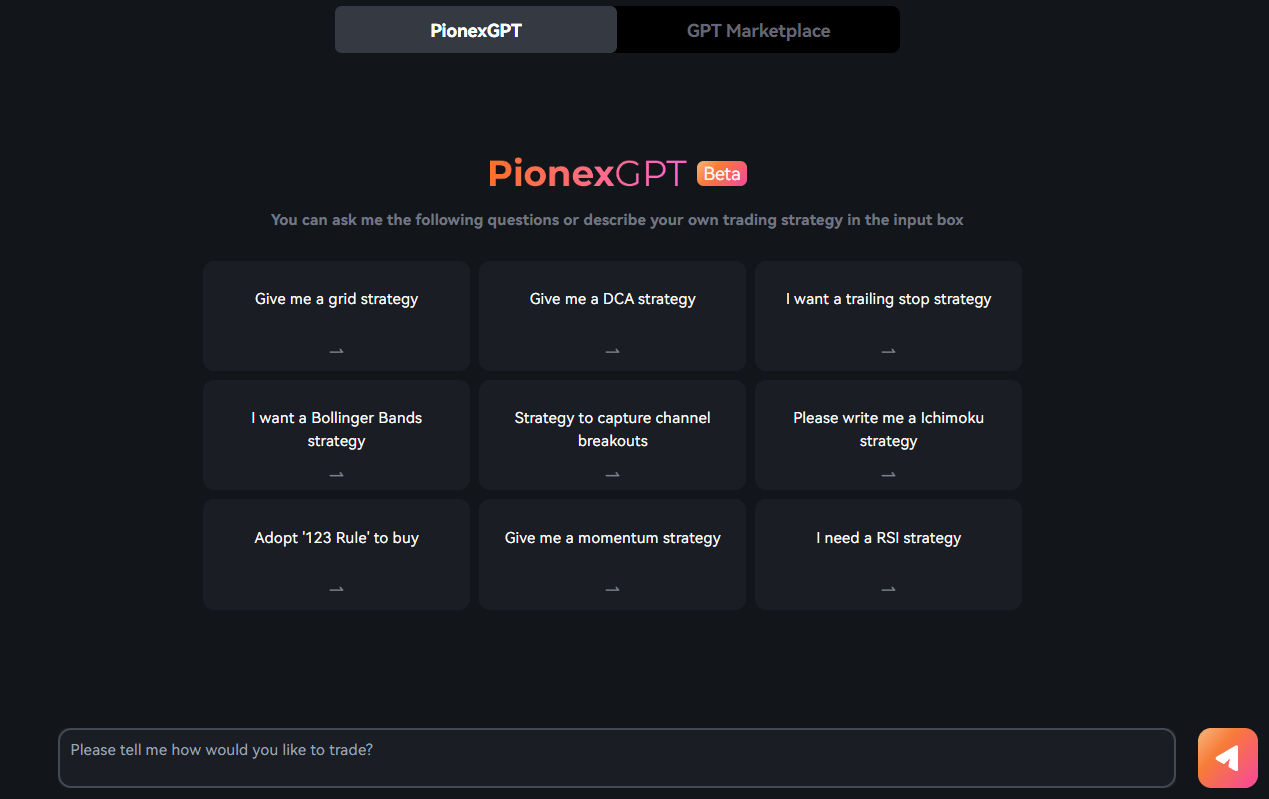Image resolution: width=1269 pixels, height=799 pixels.
Task: Choose "Give me a DCA strategy" prompt
Action: pos(612,299)
